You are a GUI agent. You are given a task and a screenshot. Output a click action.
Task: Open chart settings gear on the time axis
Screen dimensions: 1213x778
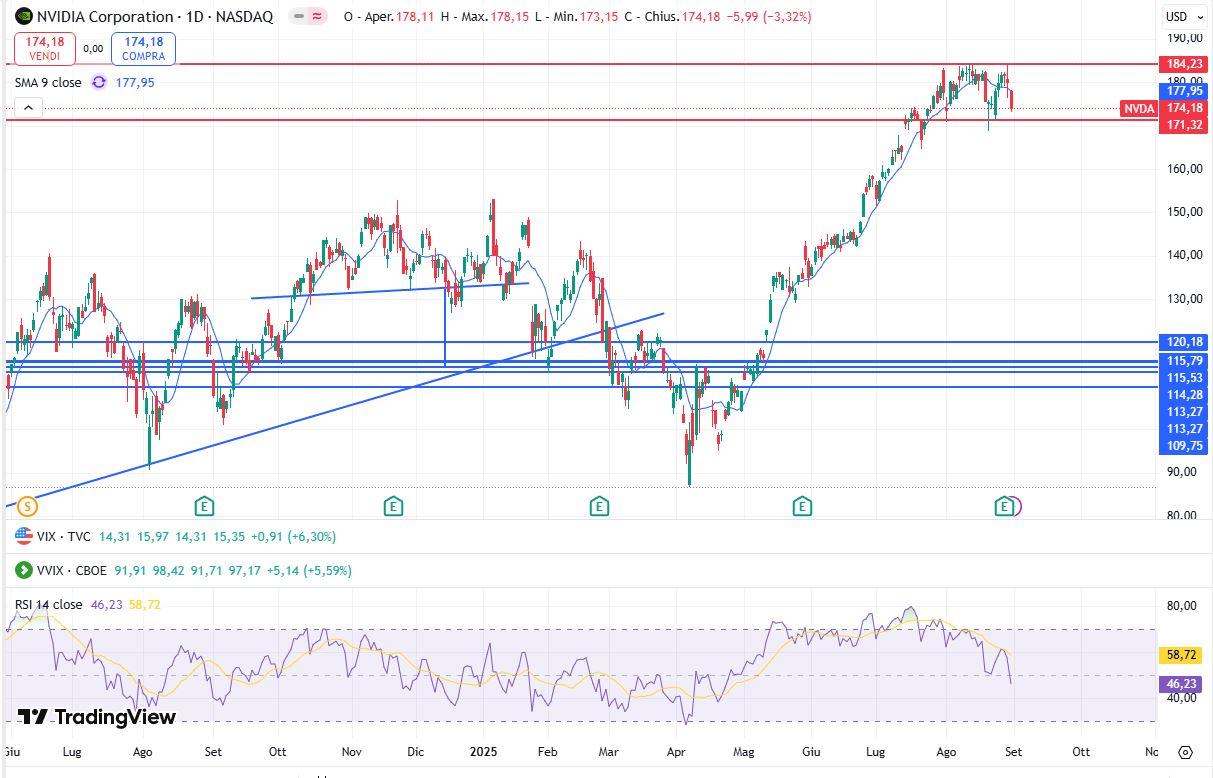tap(1185, 751)
